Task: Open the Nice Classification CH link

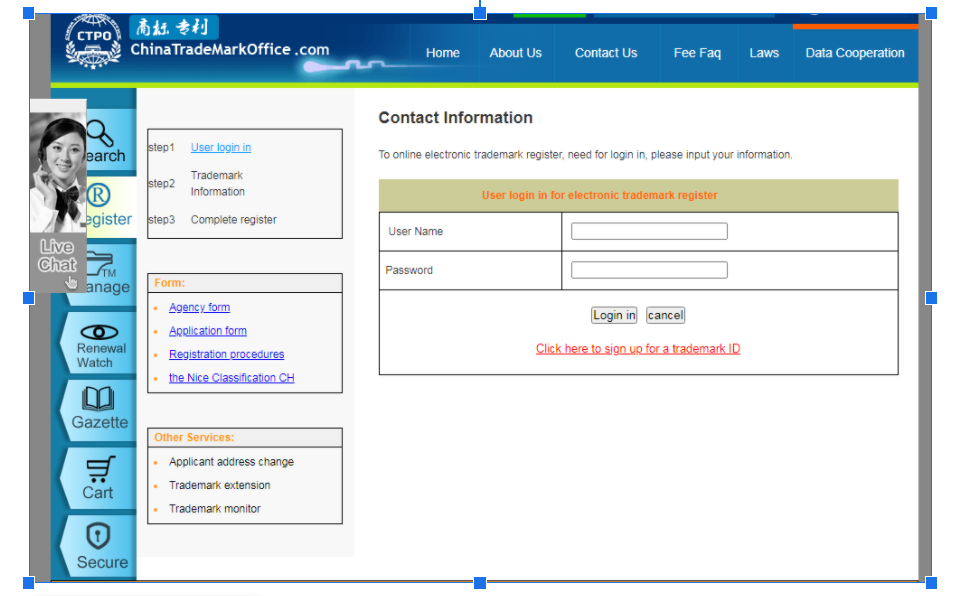Action: tap(231, 378)
